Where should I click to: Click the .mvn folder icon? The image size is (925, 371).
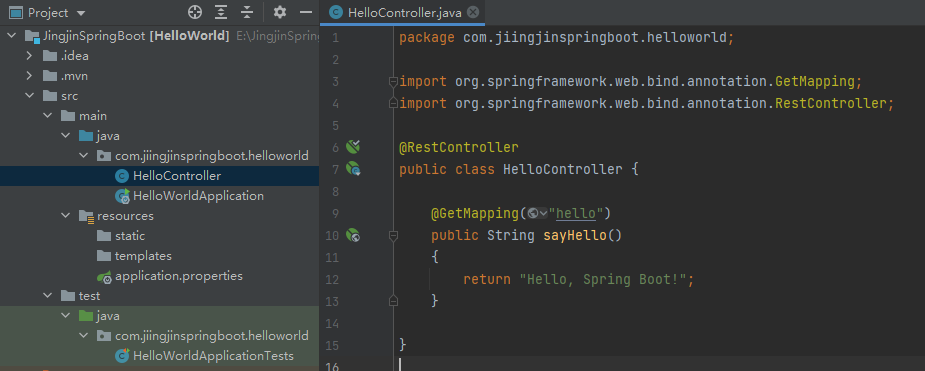(50, 76)
